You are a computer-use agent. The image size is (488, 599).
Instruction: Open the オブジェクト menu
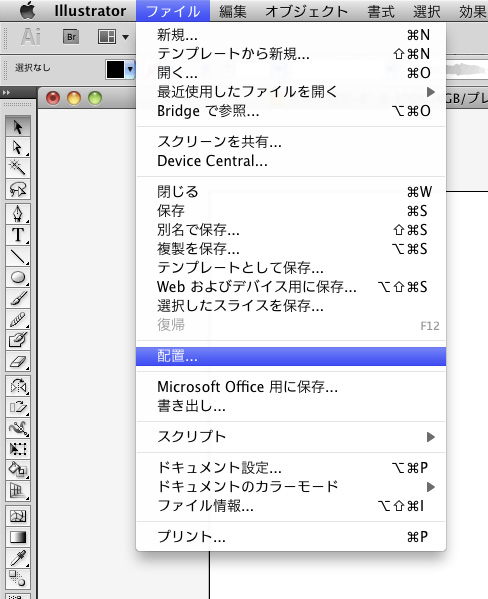point(306,11)
